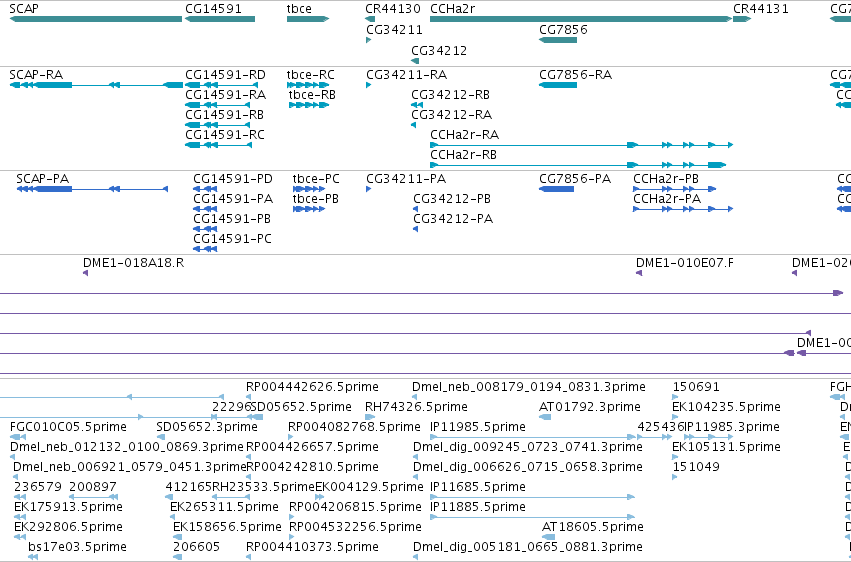Screen dimensions: 851x562
Task: Open the tbce gene feature
Action: [x=308, y=19]
